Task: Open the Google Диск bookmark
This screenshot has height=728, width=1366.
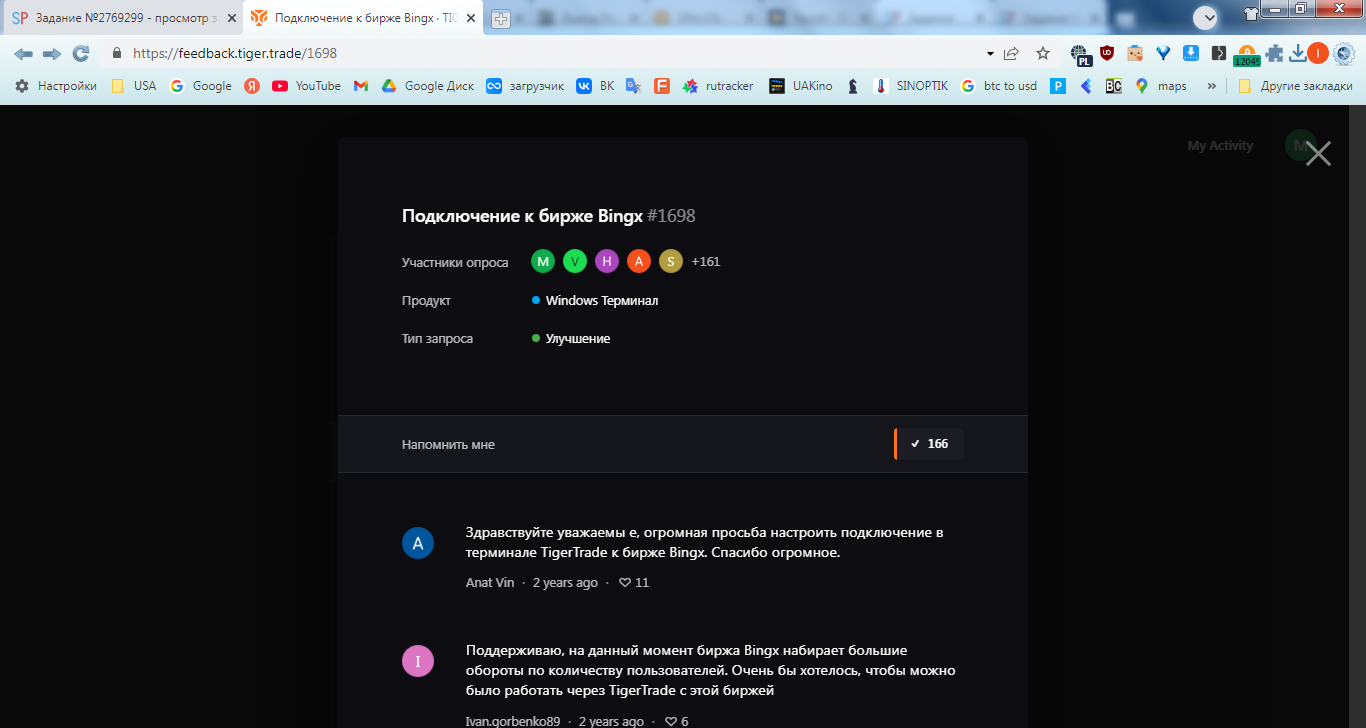Action: [x=428, y=86]
